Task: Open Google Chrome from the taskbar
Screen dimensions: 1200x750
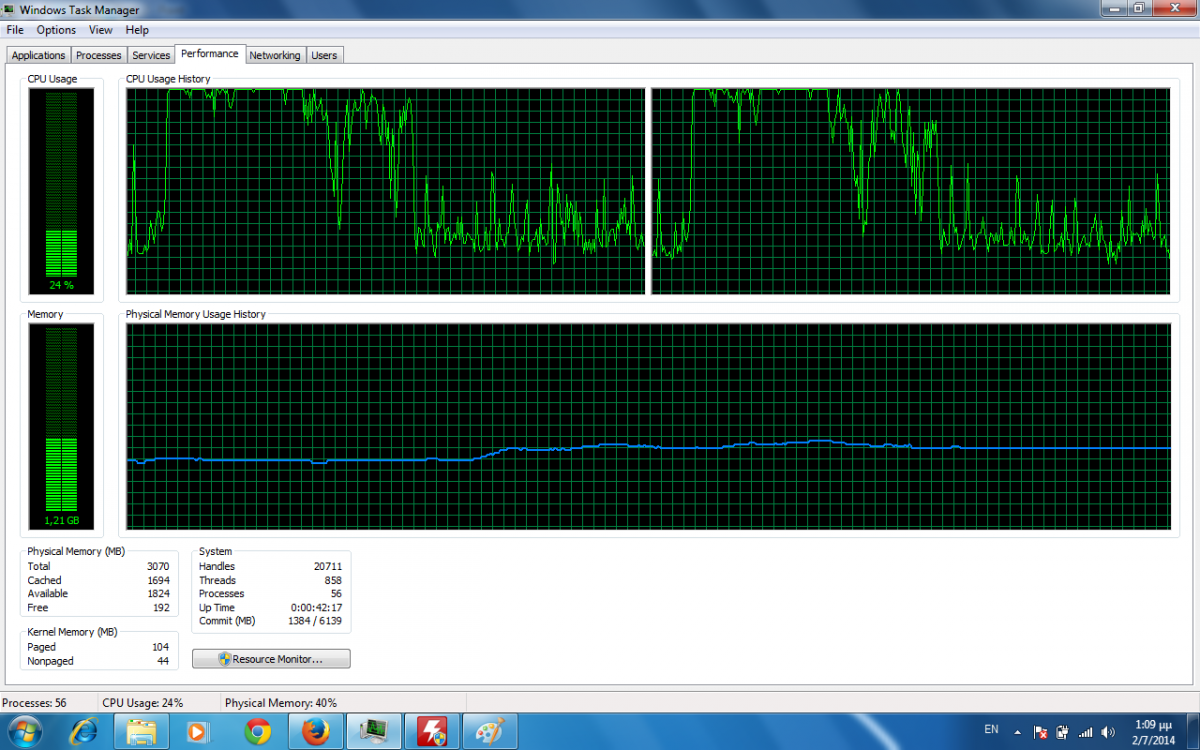Action: pyautogui.click(x=257, y=731)
